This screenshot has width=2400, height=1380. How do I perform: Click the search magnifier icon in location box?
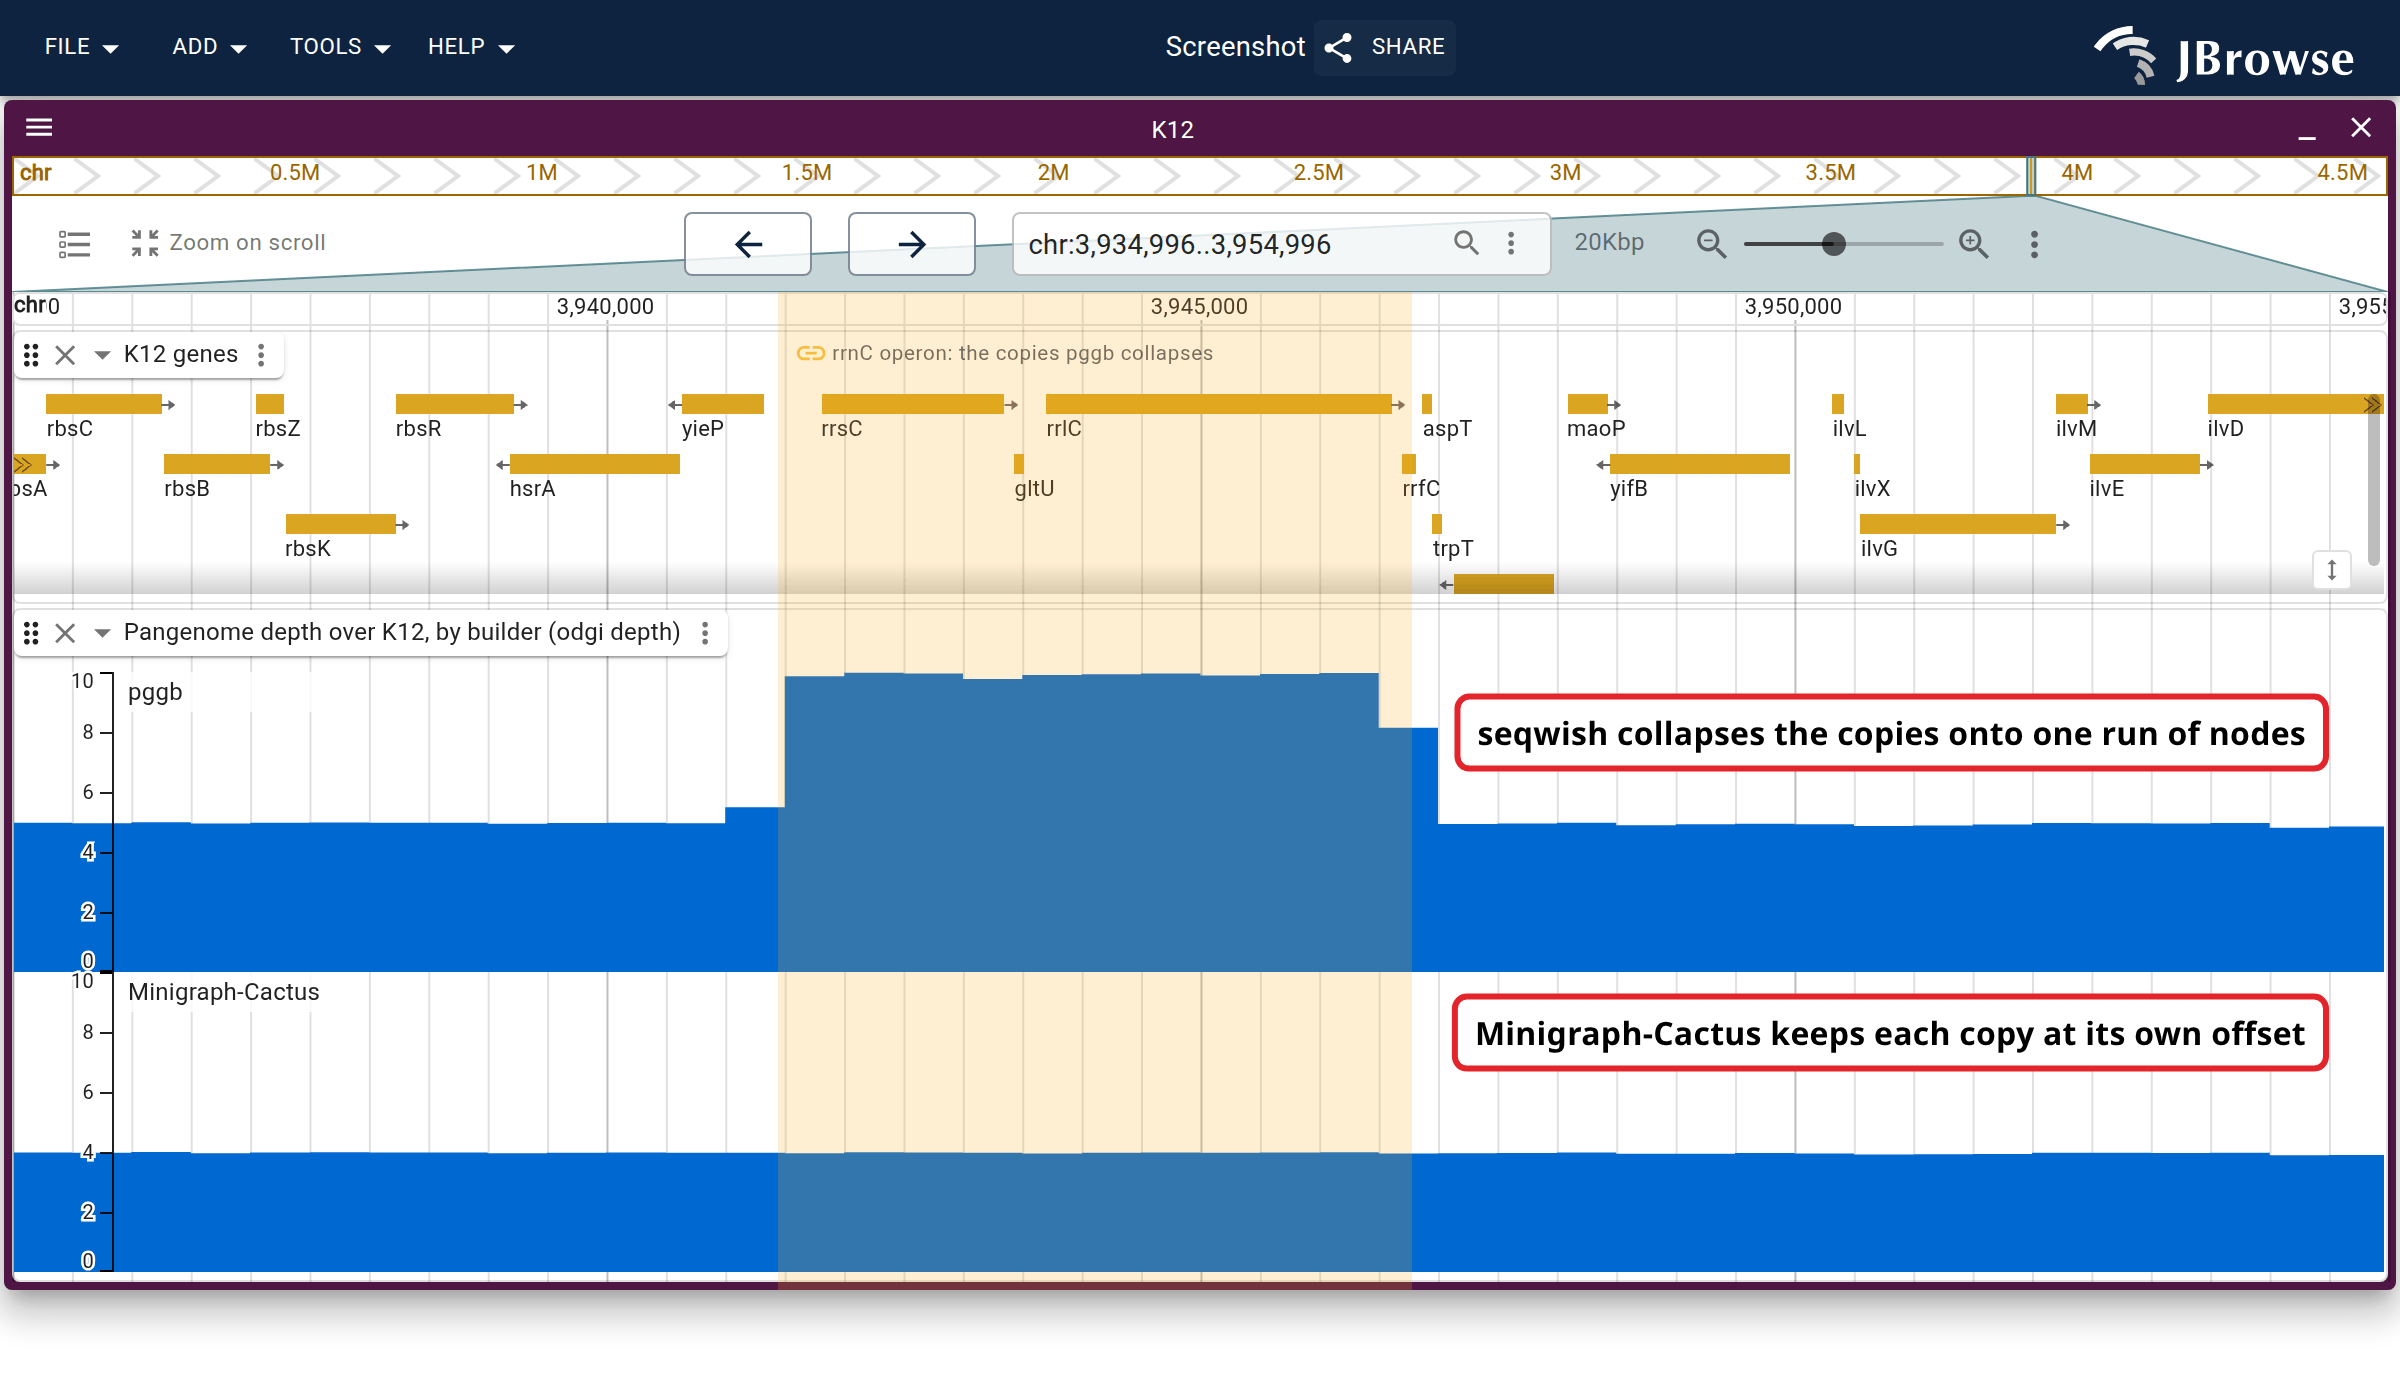[x=1466, y=243]
